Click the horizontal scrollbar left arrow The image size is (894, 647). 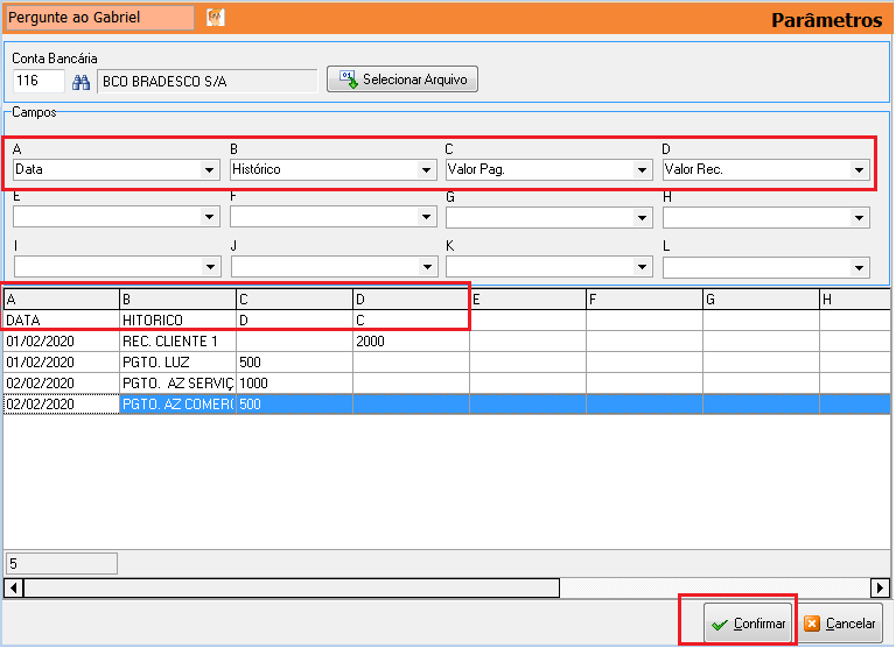click(13, 588)
